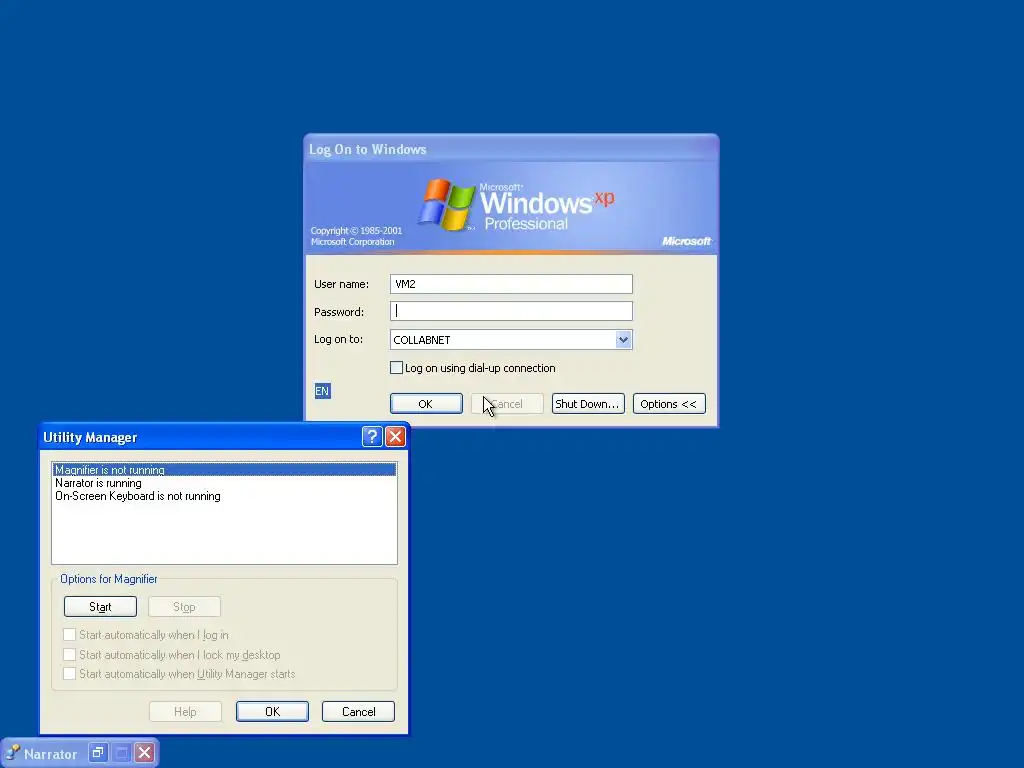The image size is (1024, 768).
Task: Toggle Log on using dial-up connection
Action: coord(396,368)
